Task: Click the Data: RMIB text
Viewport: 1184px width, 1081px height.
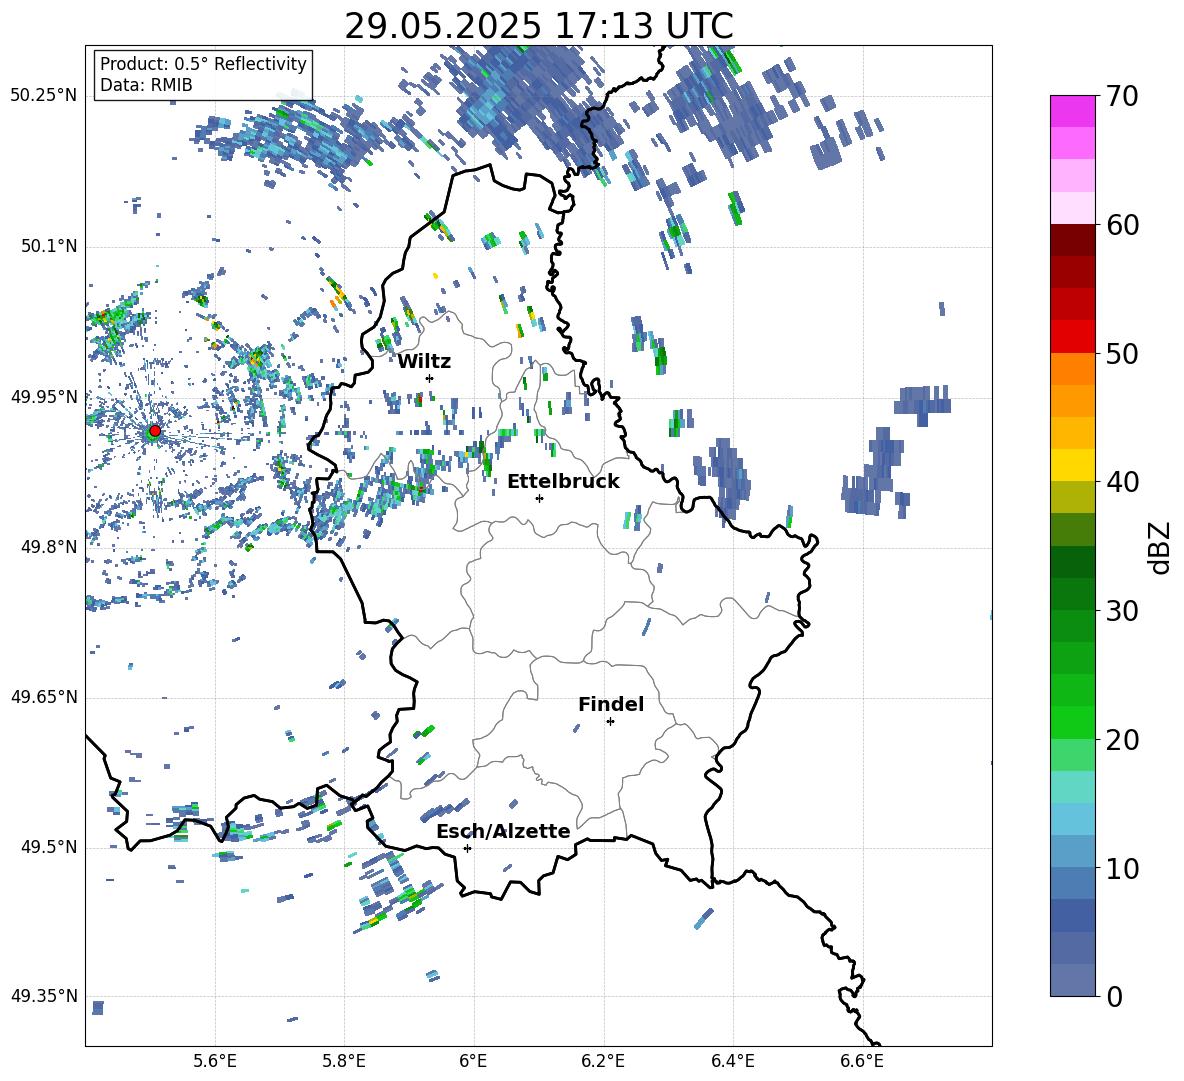Action: click(x=146, y=85)
